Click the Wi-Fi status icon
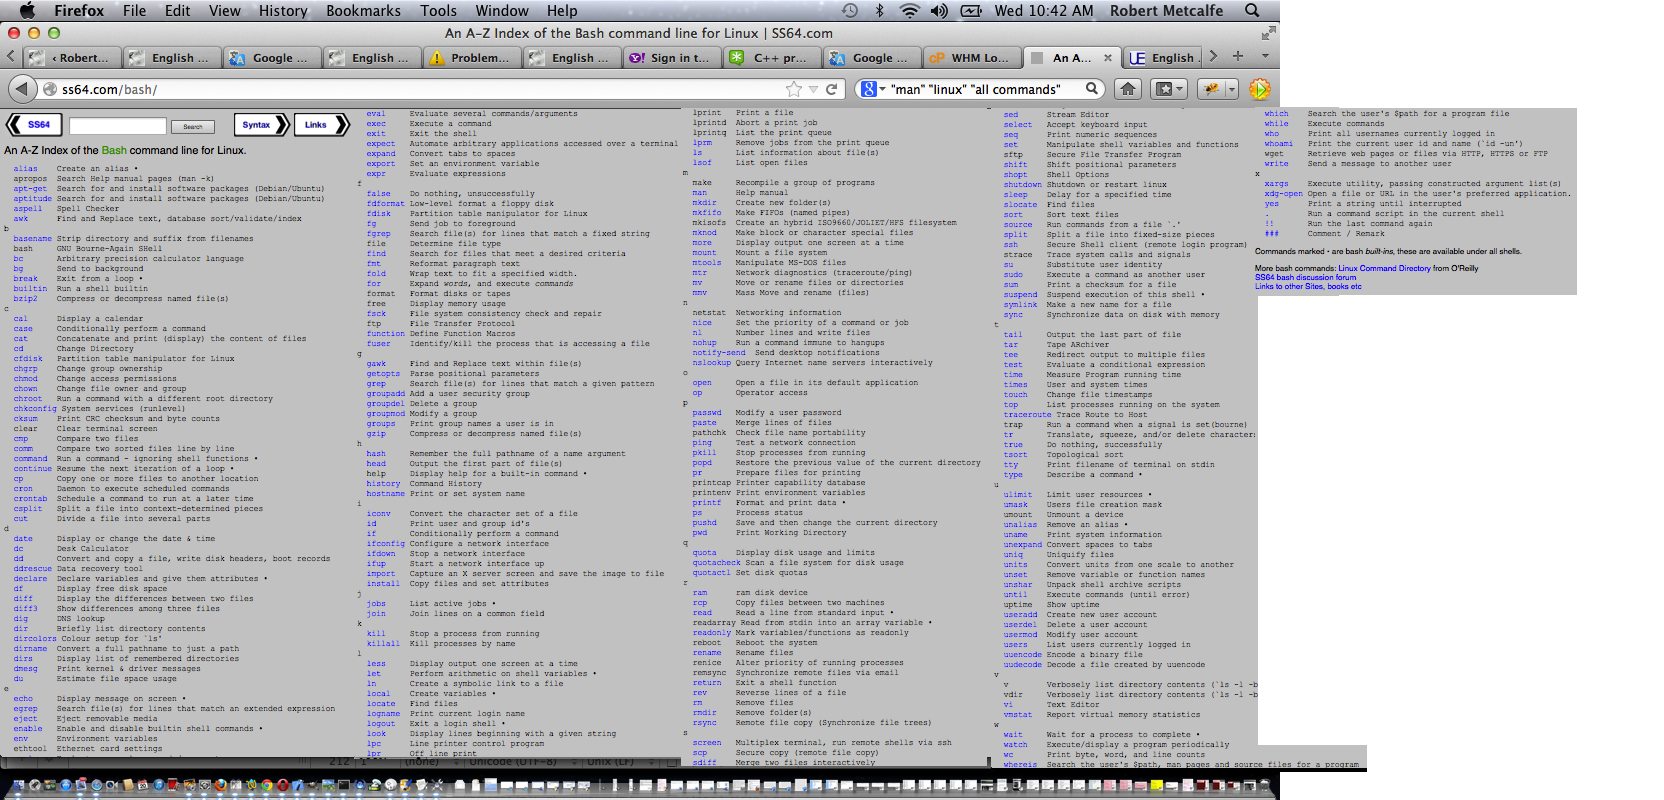The width and height of the screenshot is (1664, 800). pyautogui.click(x=909, y=10)
